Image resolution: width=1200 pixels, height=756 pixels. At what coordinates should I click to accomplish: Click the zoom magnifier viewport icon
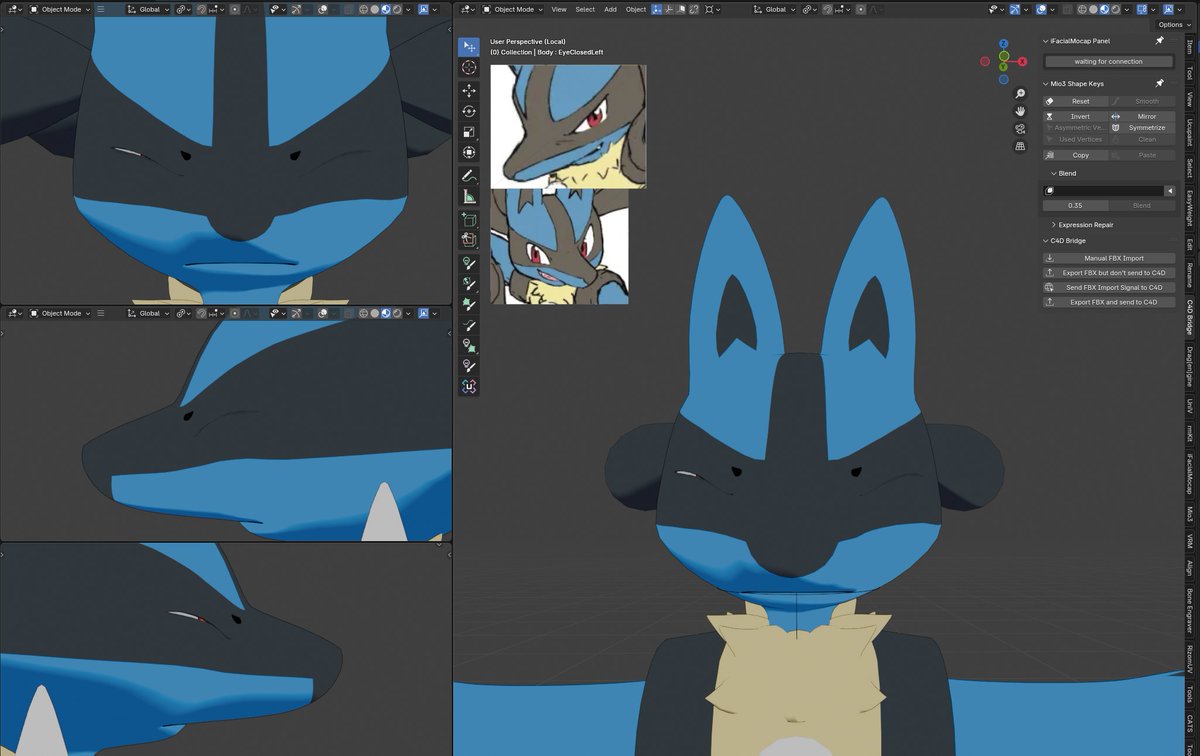pyautogui.click(x=1020, y=94)
